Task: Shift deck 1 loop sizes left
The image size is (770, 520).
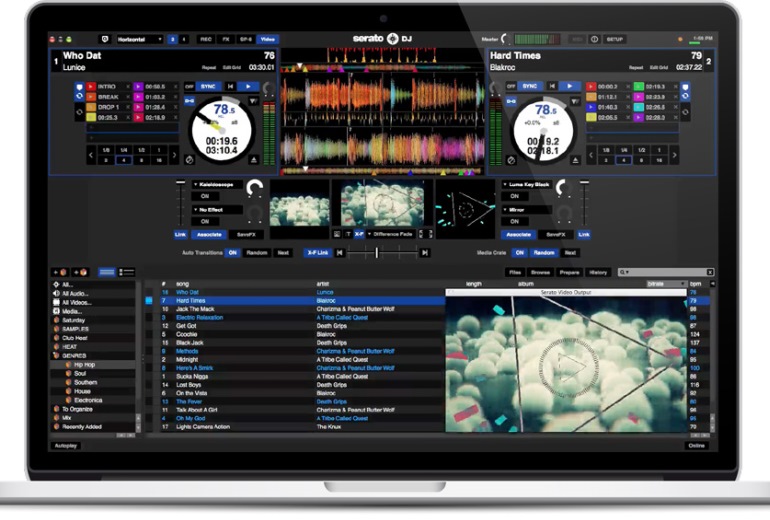Action: coord(91,155)
